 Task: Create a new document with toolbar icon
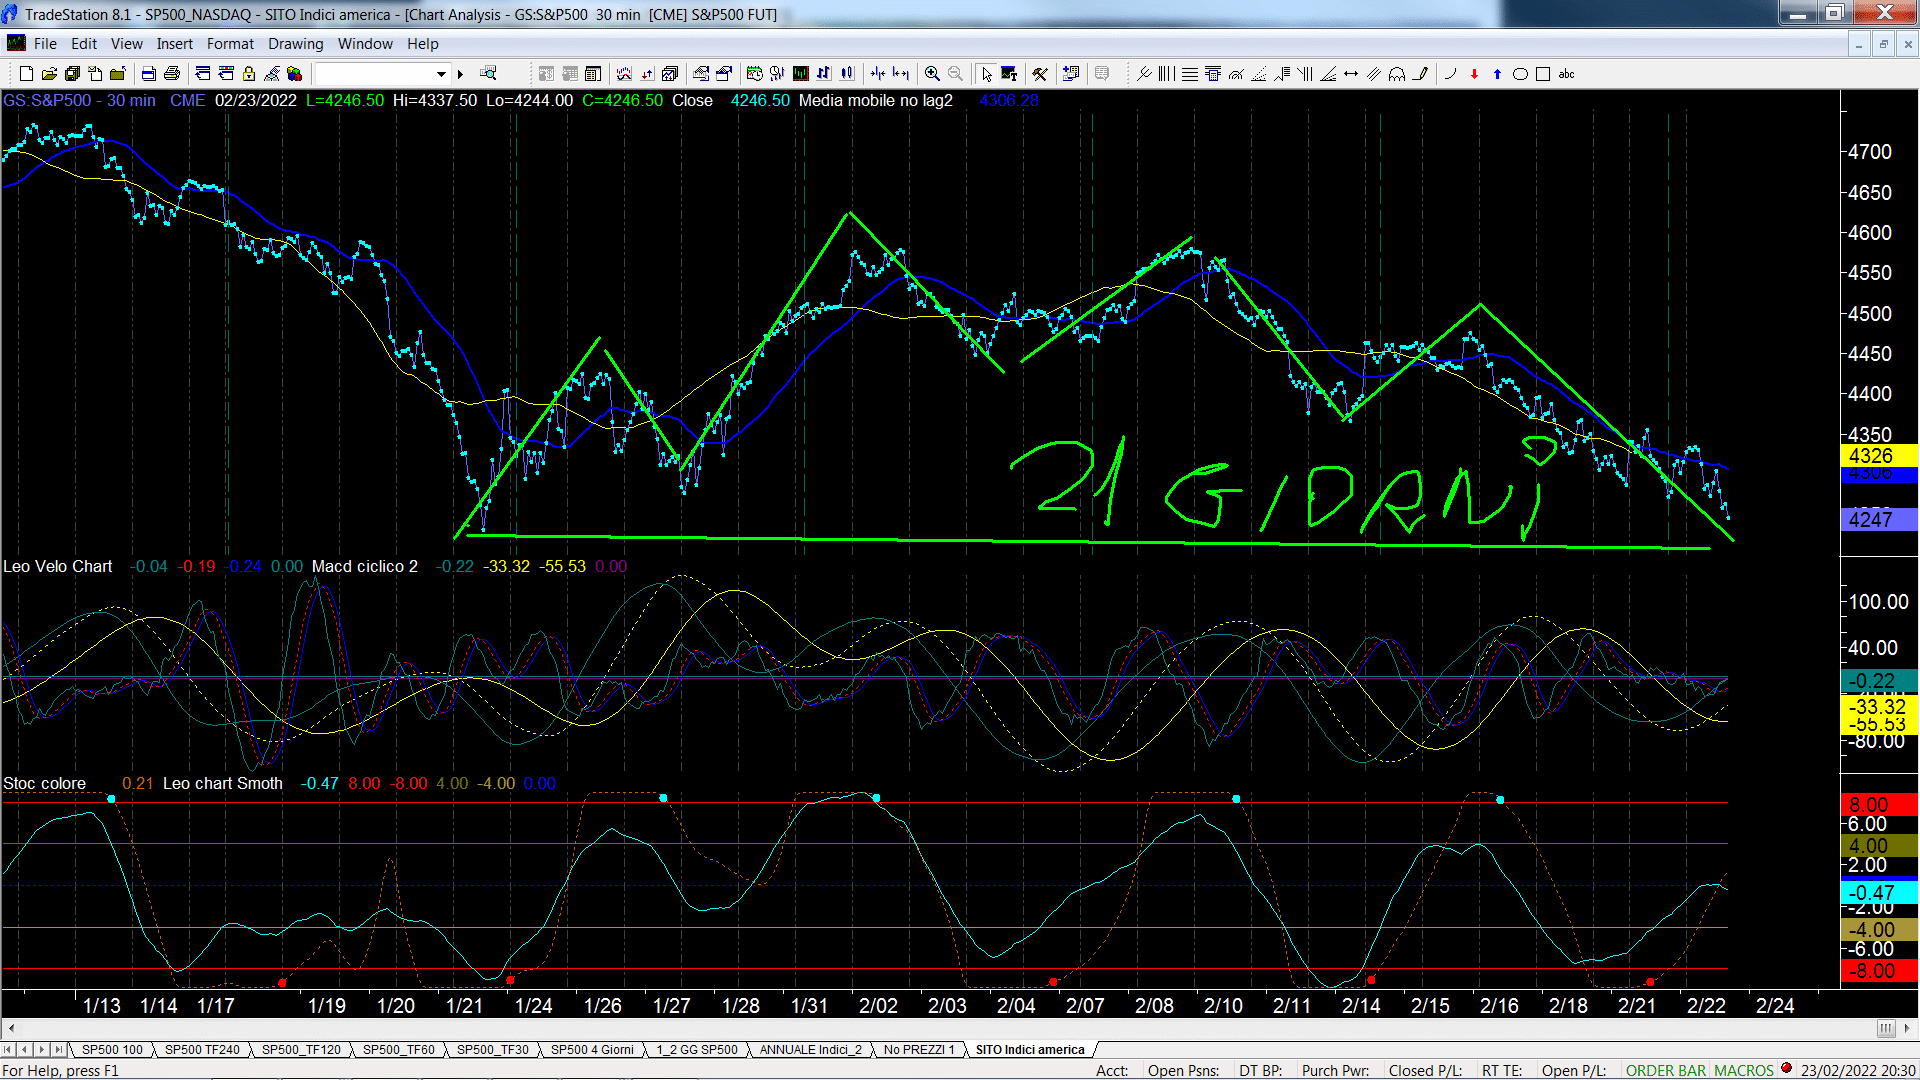pyautogui.click(x=26, y=73)
